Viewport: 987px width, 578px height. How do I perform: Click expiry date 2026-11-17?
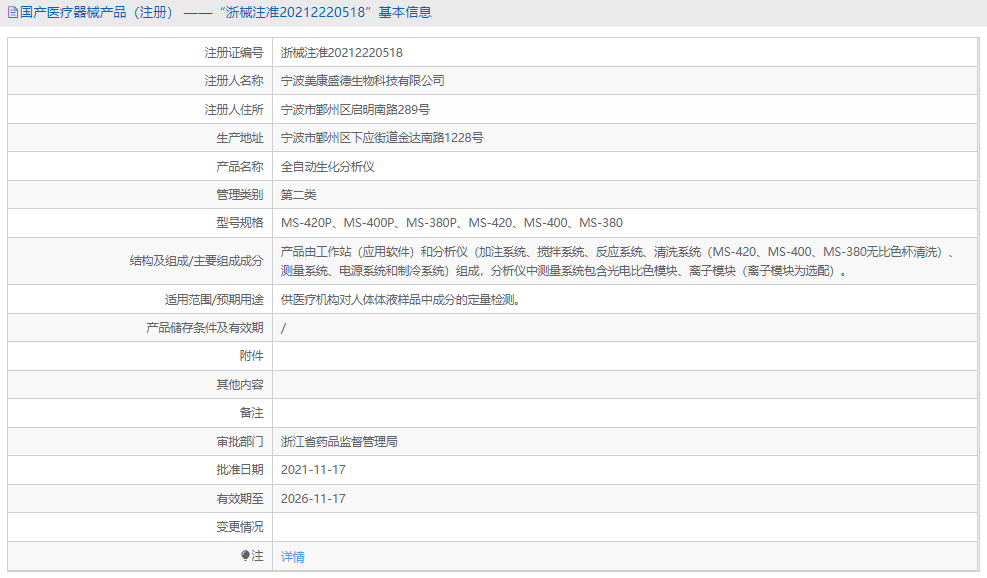click(313, 499)
